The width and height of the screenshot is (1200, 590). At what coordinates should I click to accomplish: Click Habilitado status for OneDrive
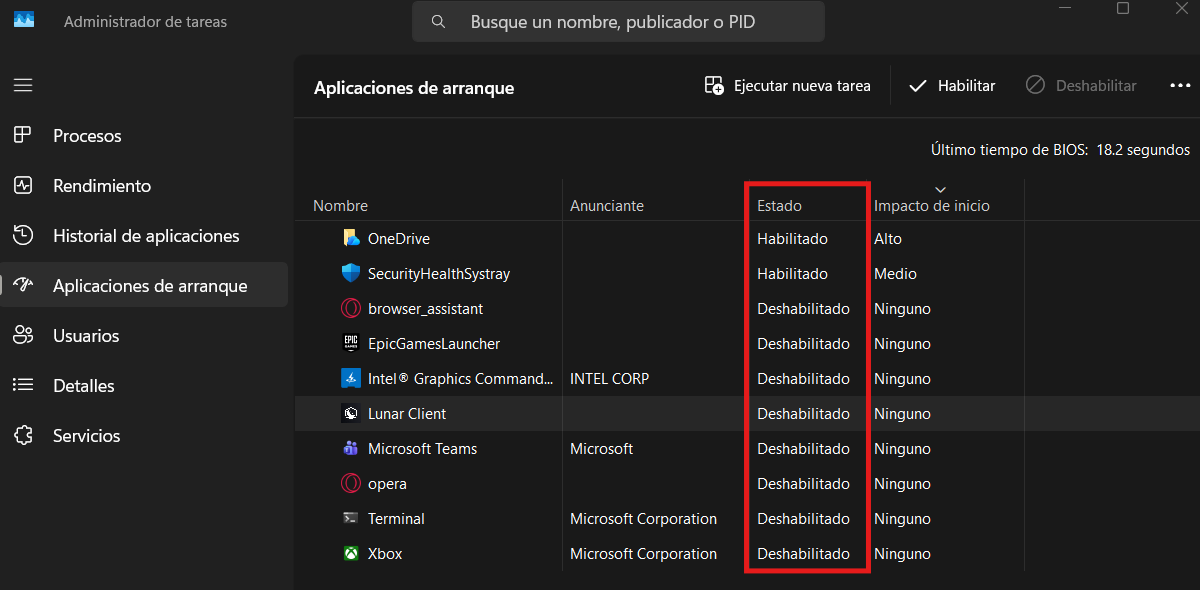click(792, 238)
